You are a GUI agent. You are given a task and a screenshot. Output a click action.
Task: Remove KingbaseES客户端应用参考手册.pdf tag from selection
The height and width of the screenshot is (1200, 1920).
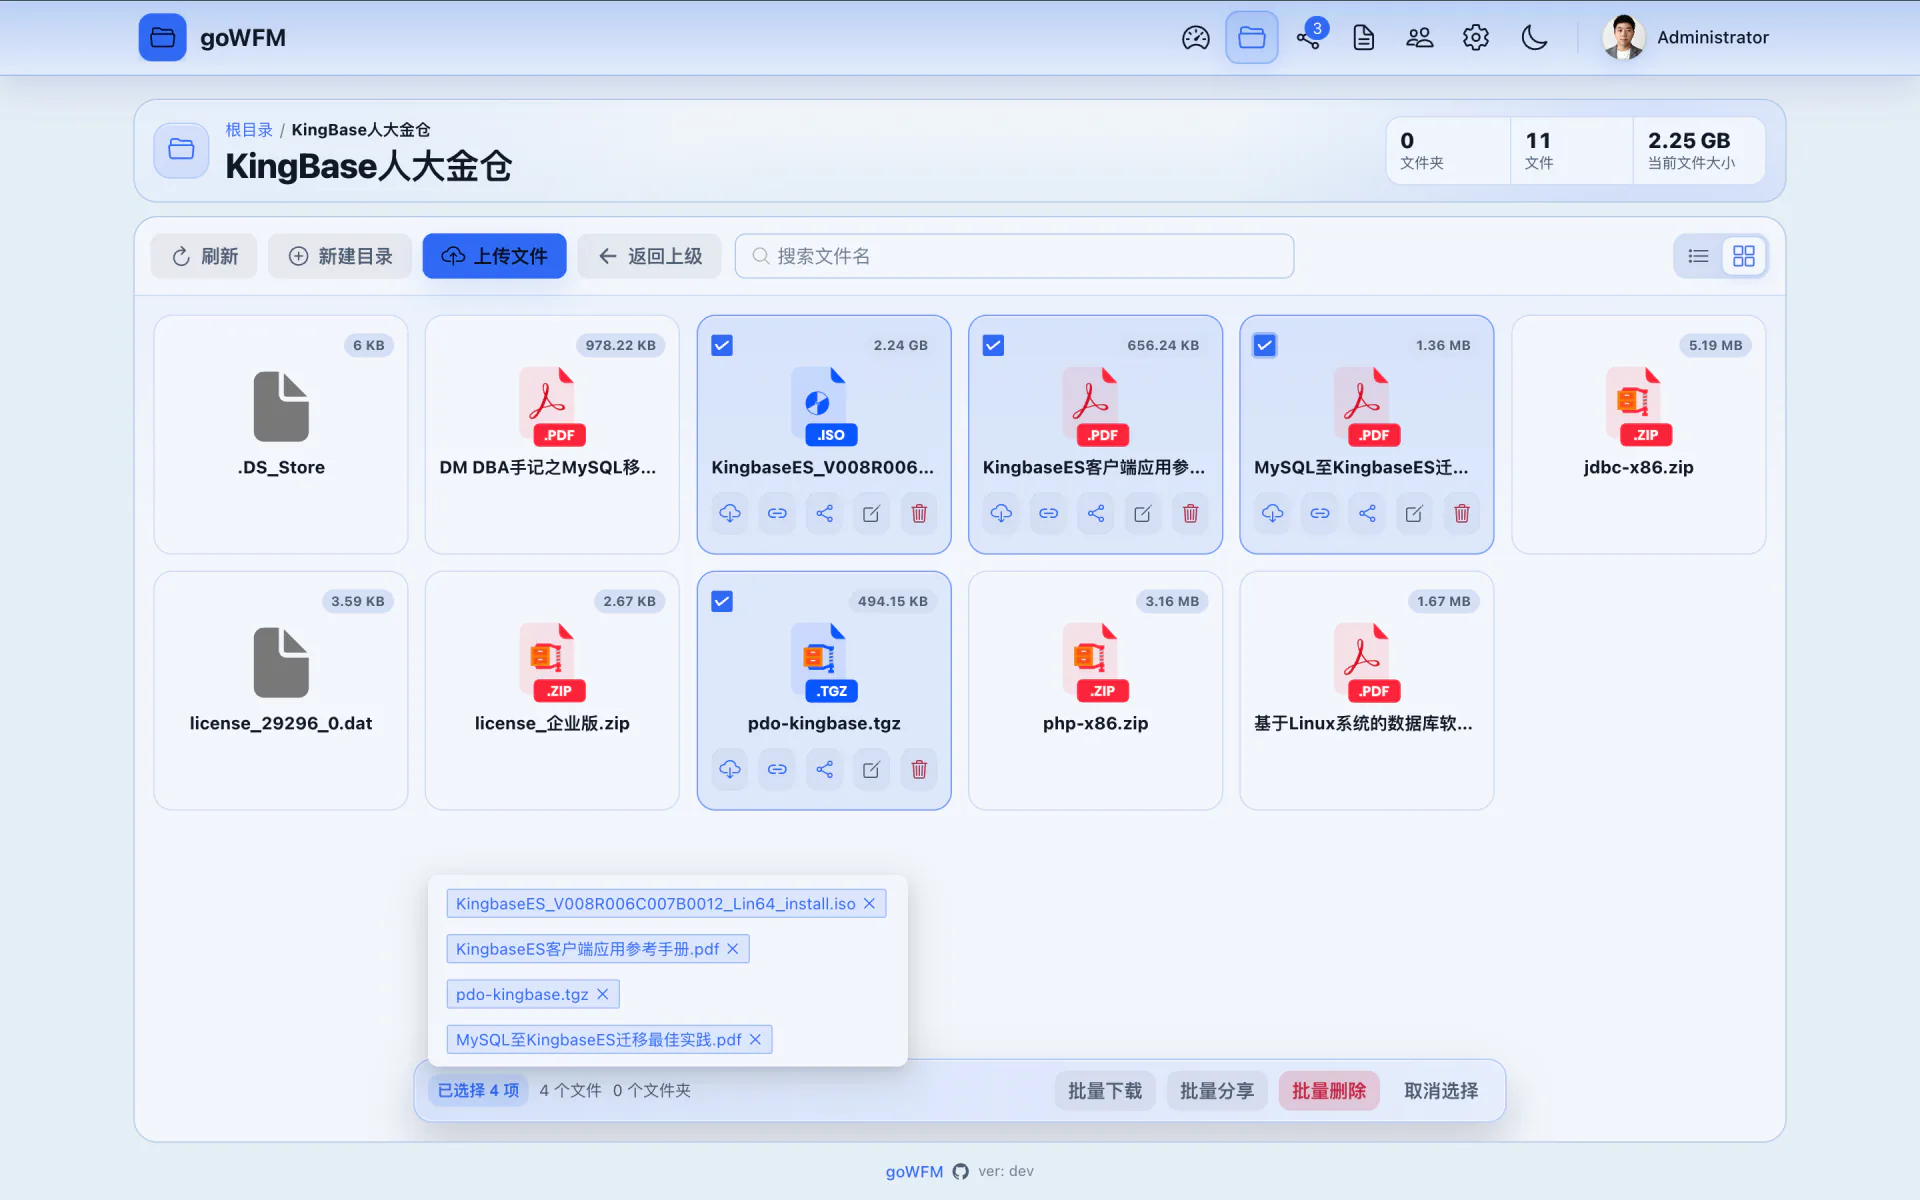tap(733, 949)
